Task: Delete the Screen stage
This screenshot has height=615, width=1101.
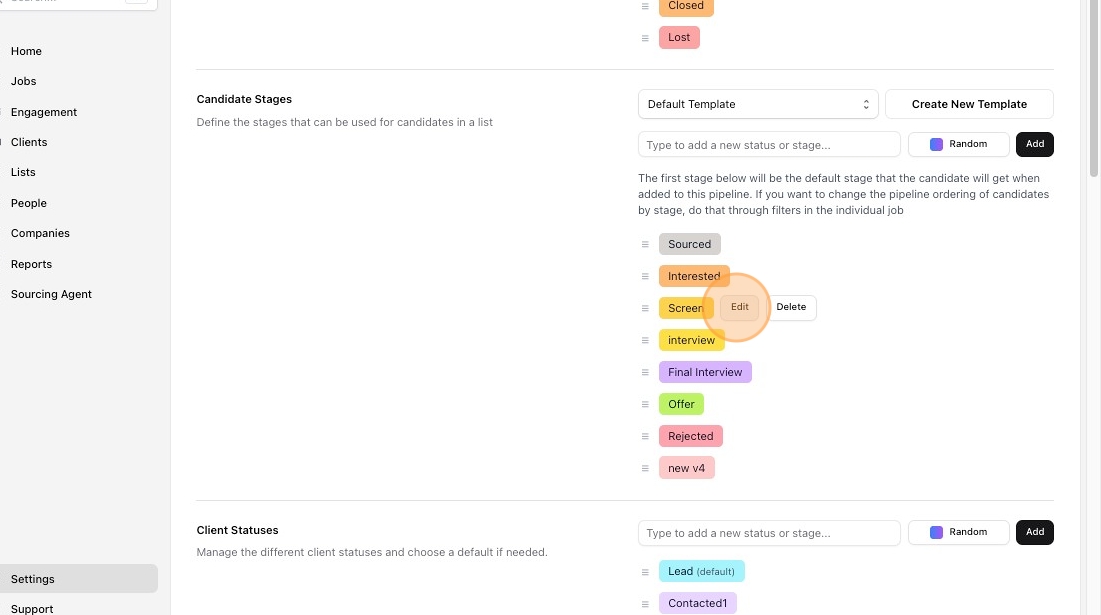Action: [x=791, y=307]
